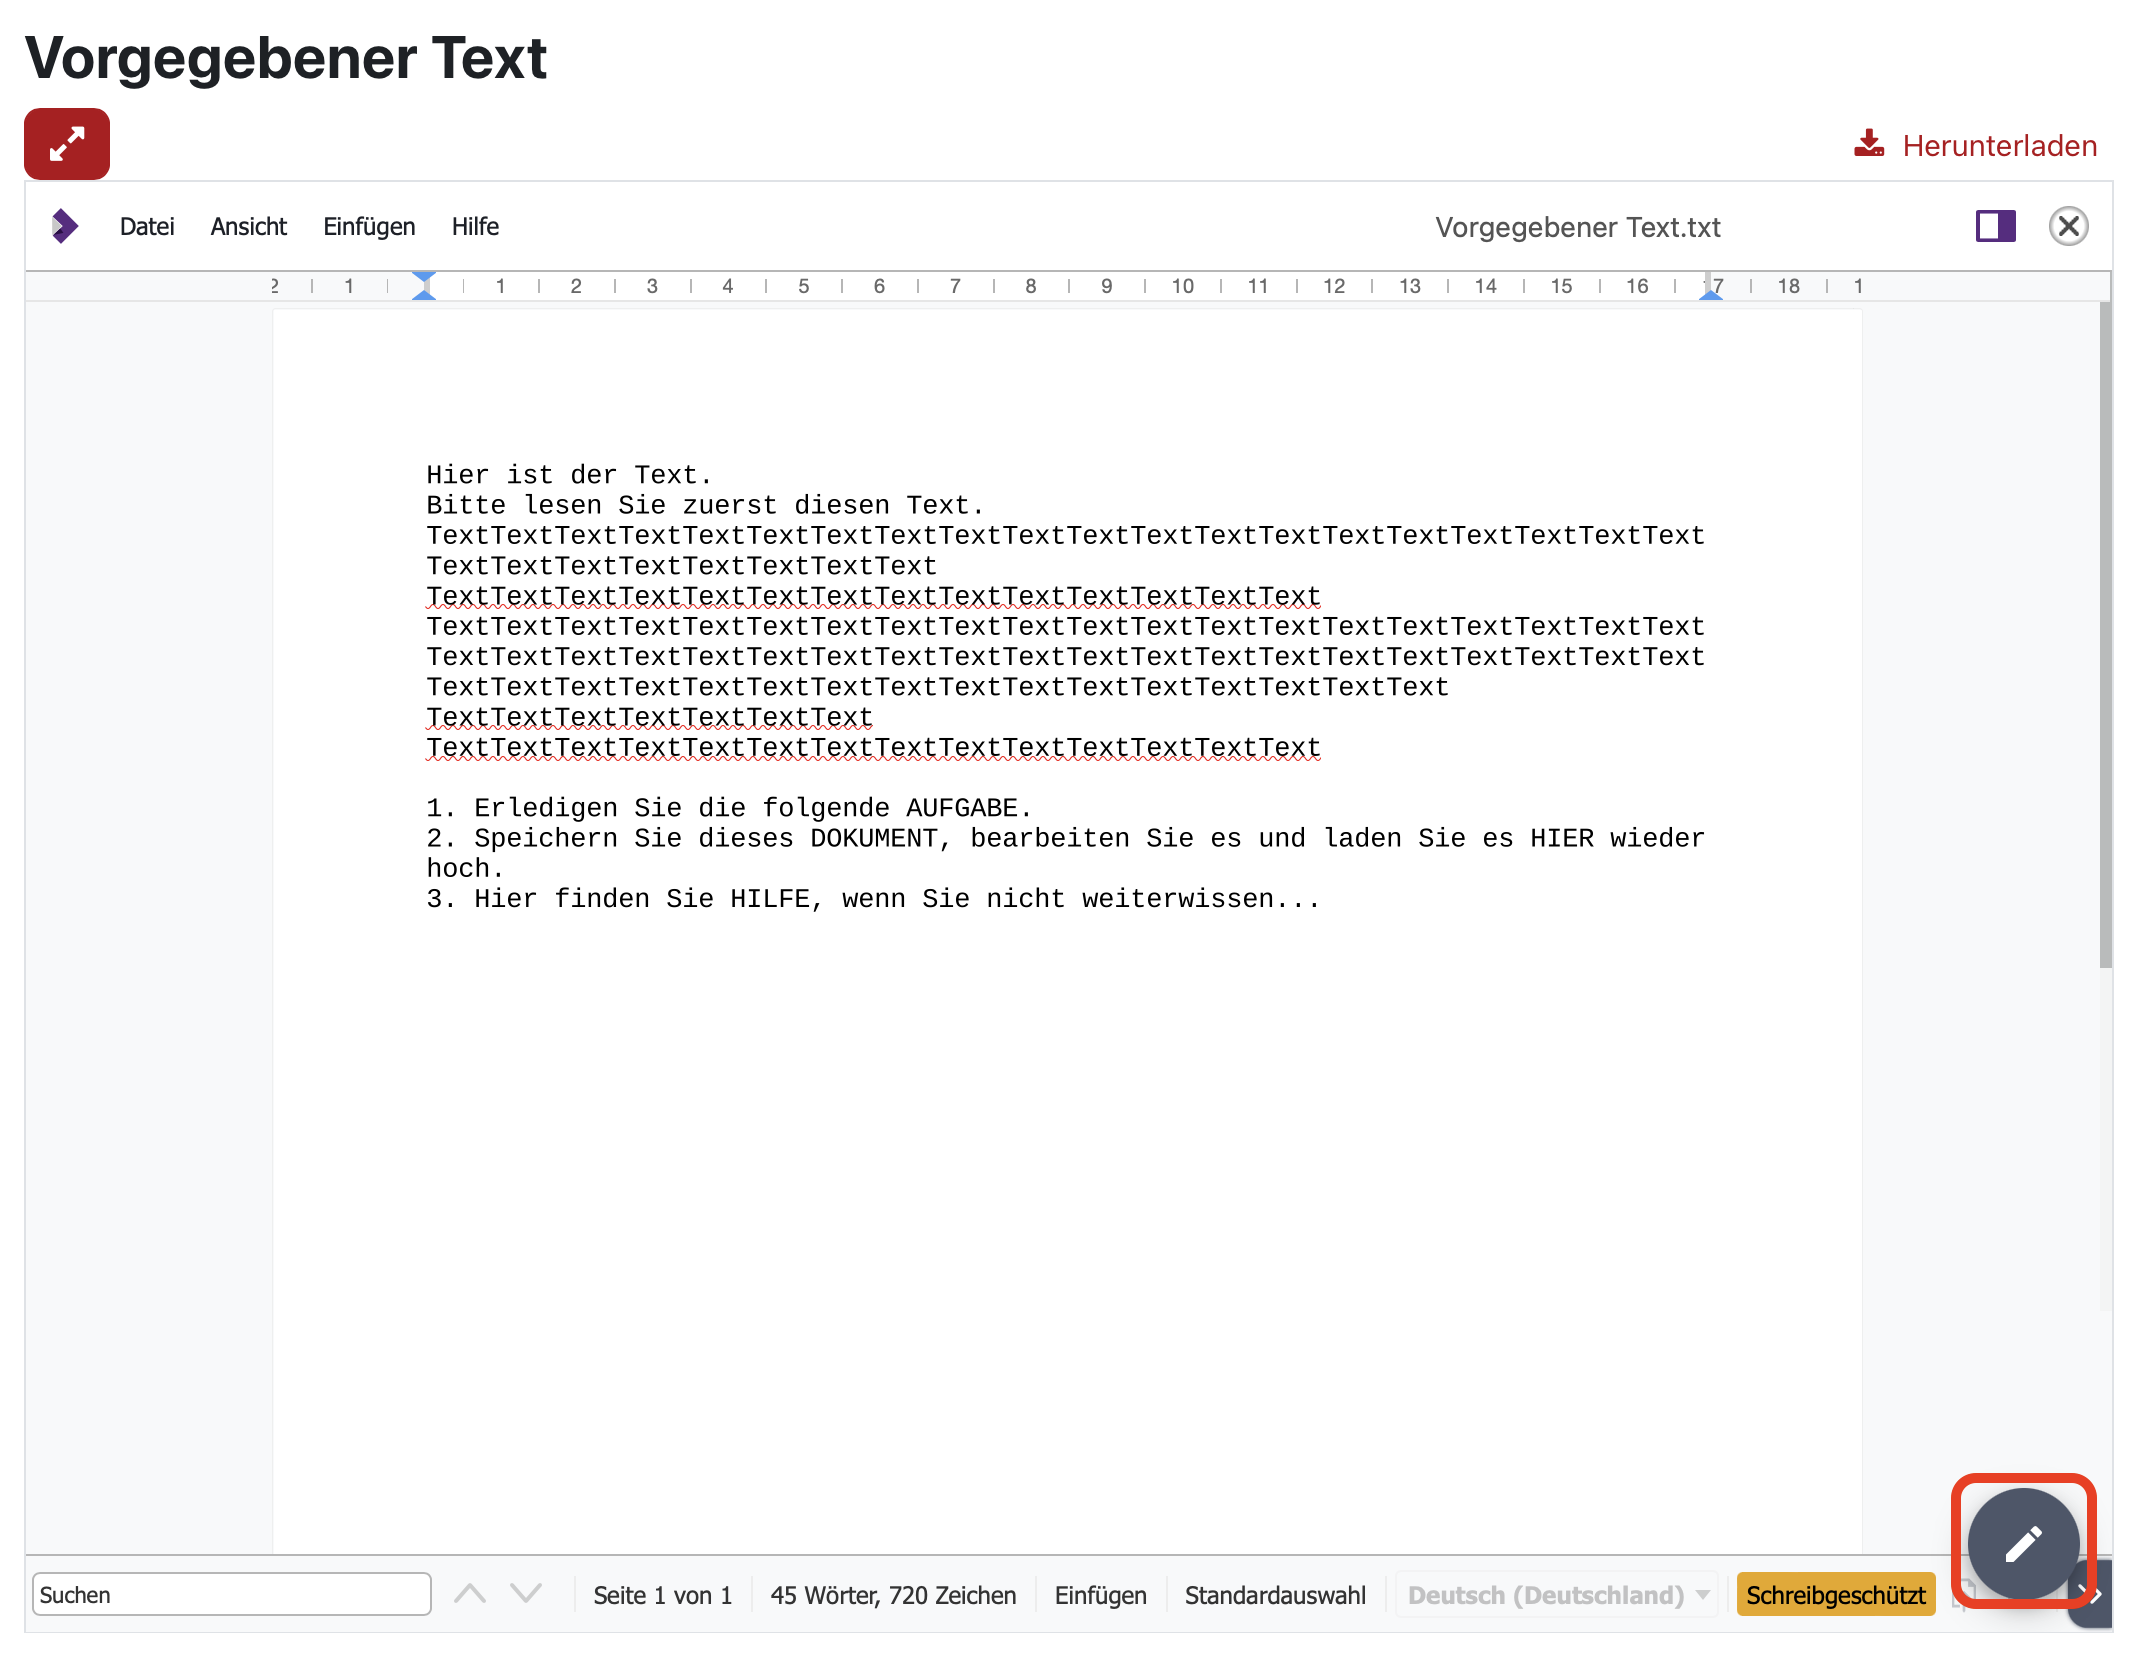Open the Einfügen menu
The image size is (2136, 1660).
coord(369,227)
